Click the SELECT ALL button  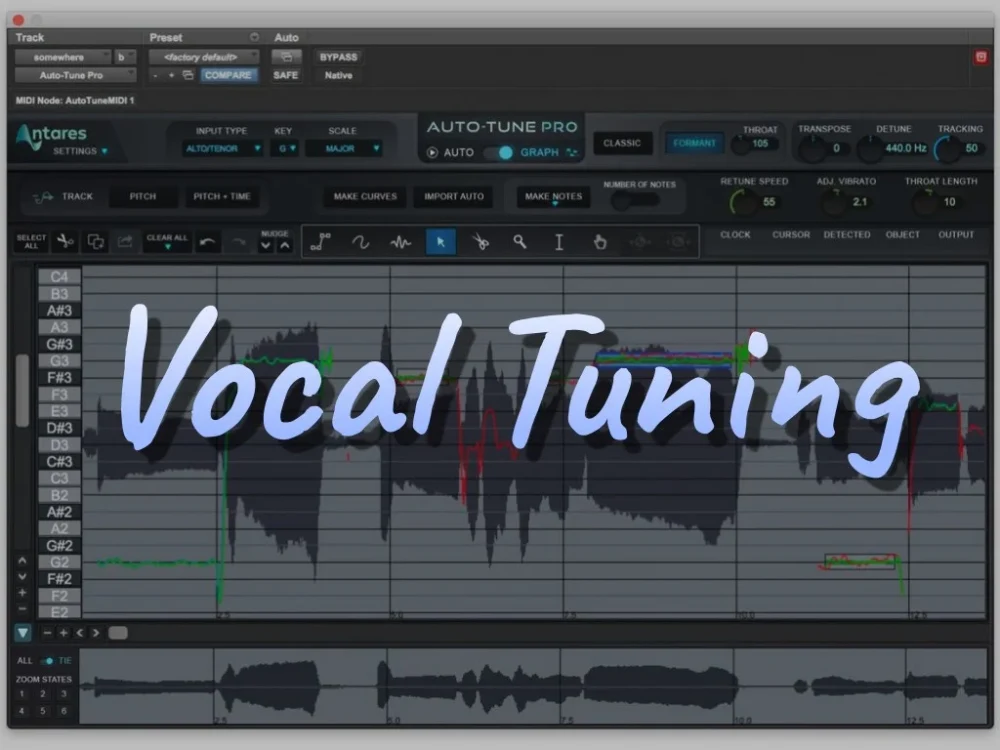click(31, 241)
